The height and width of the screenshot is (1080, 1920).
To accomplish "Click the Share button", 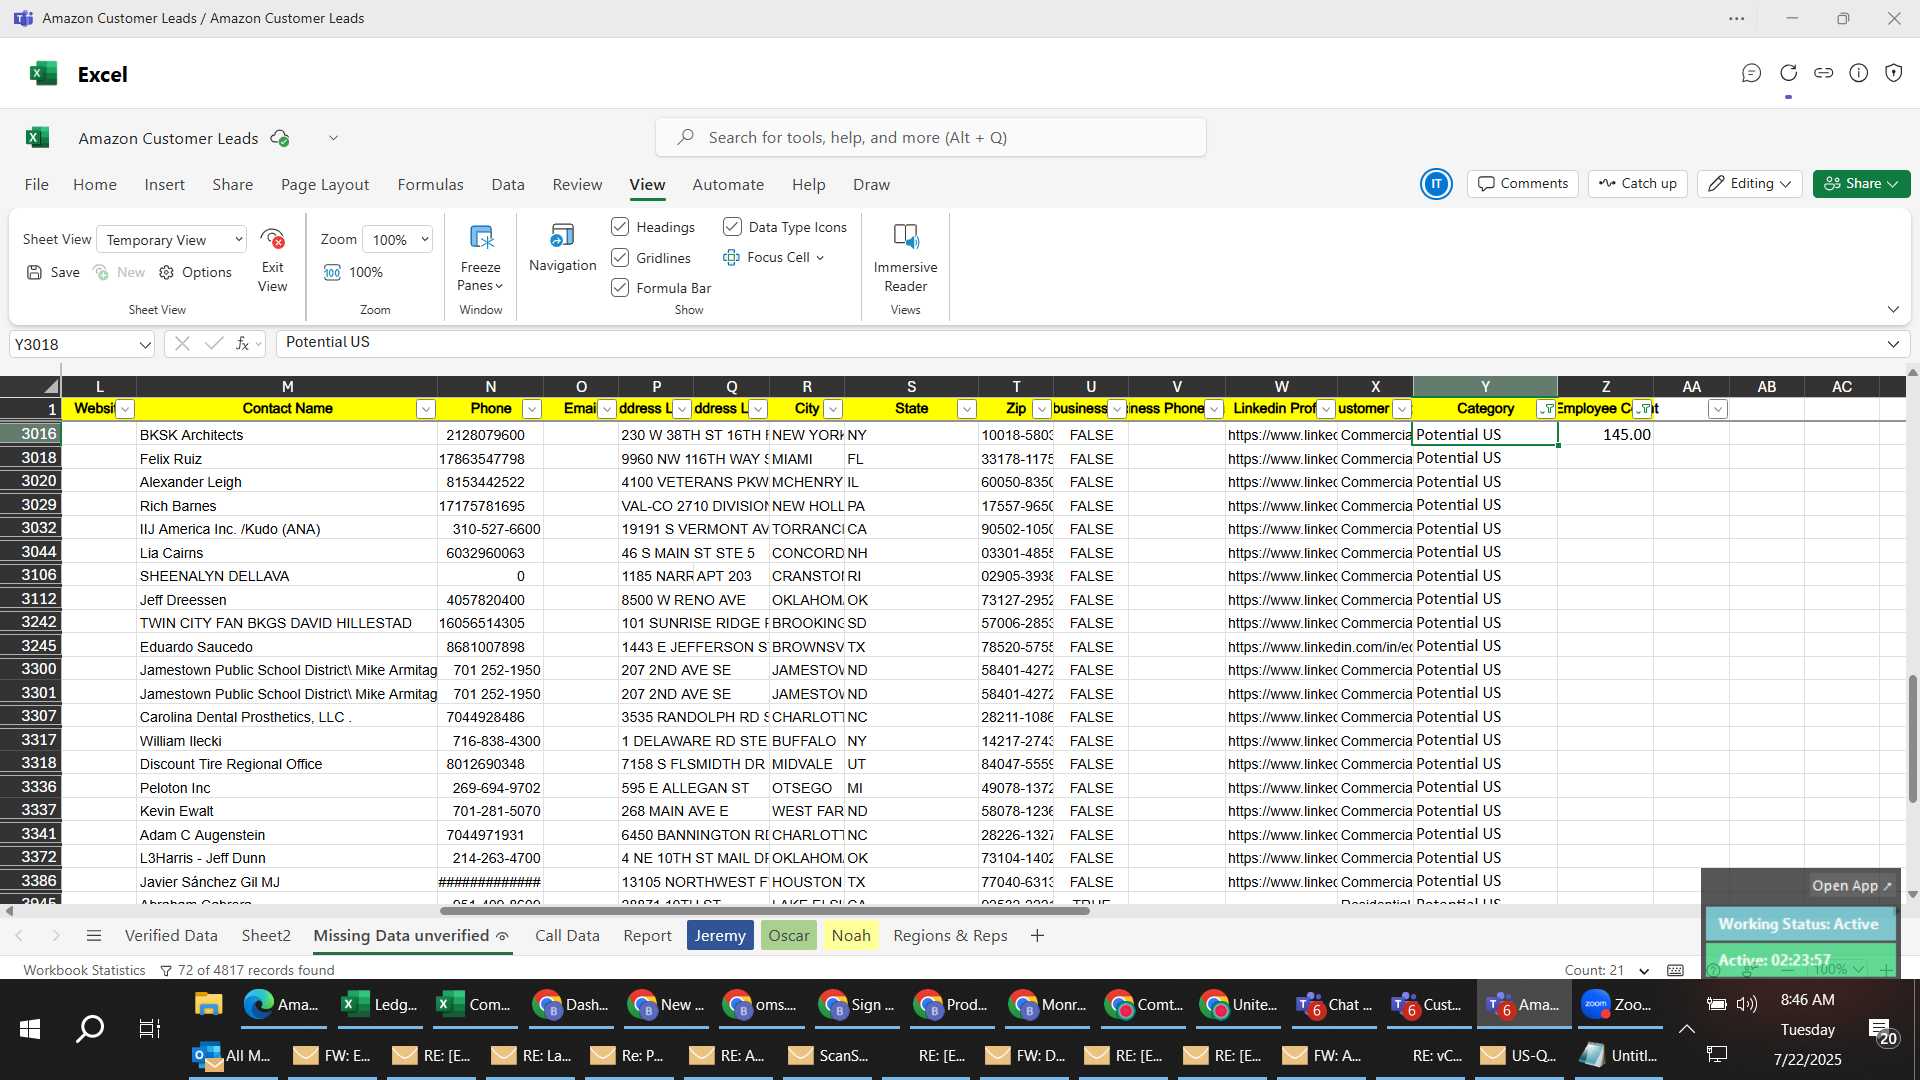I will pyautogui.click(x=1862, y=184).
